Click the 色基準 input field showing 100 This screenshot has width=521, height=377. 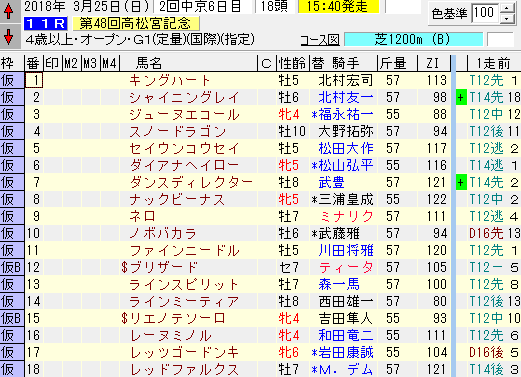[485, 13]
